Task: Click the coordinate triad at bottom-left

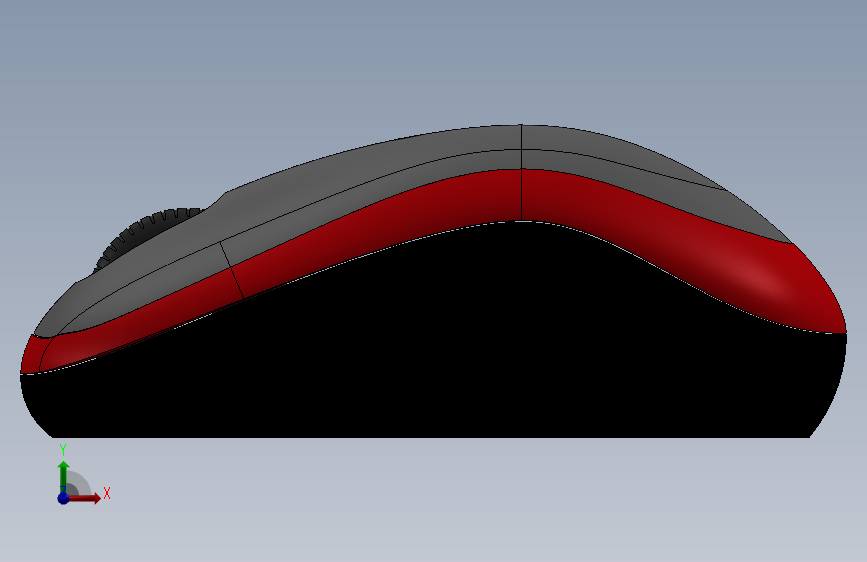Action: 83,475
